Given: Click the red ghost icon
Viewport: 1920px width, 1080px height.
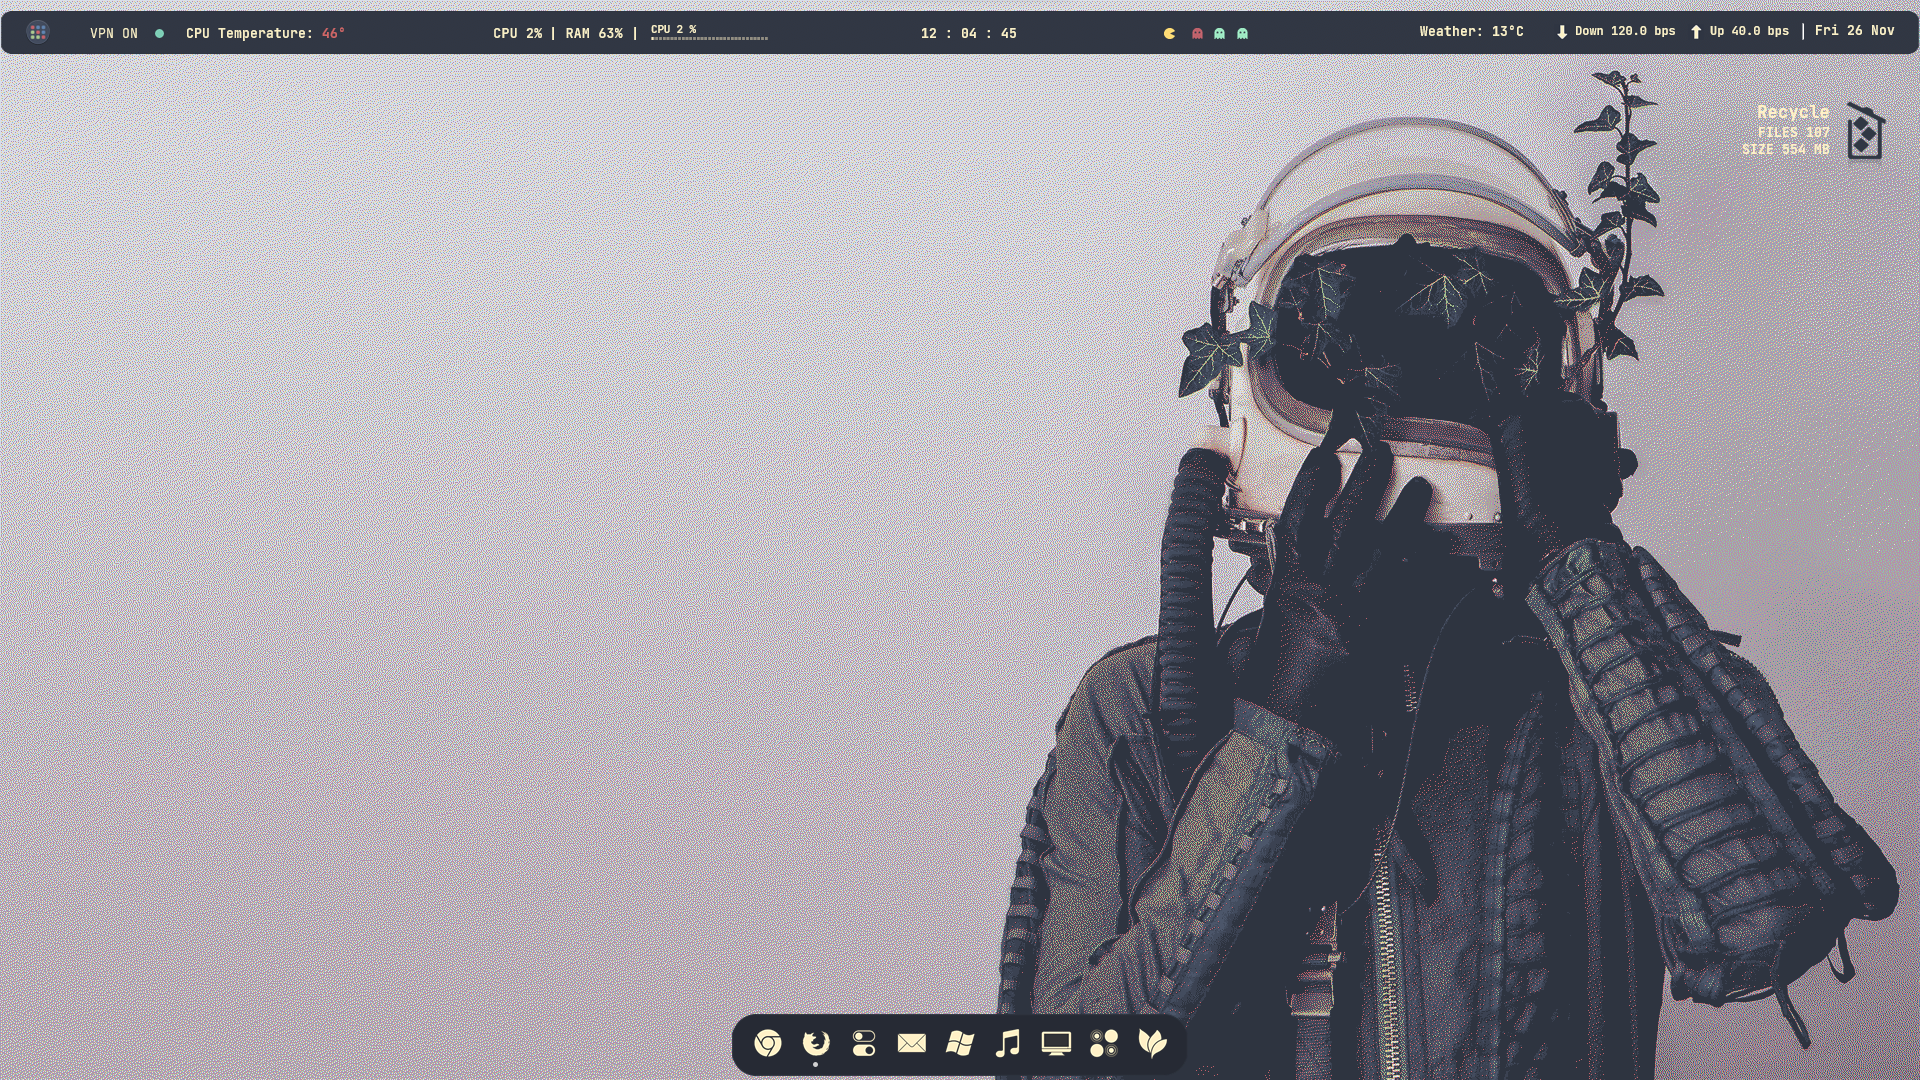Looking at the screenshot, I should tap(1197, 33).
